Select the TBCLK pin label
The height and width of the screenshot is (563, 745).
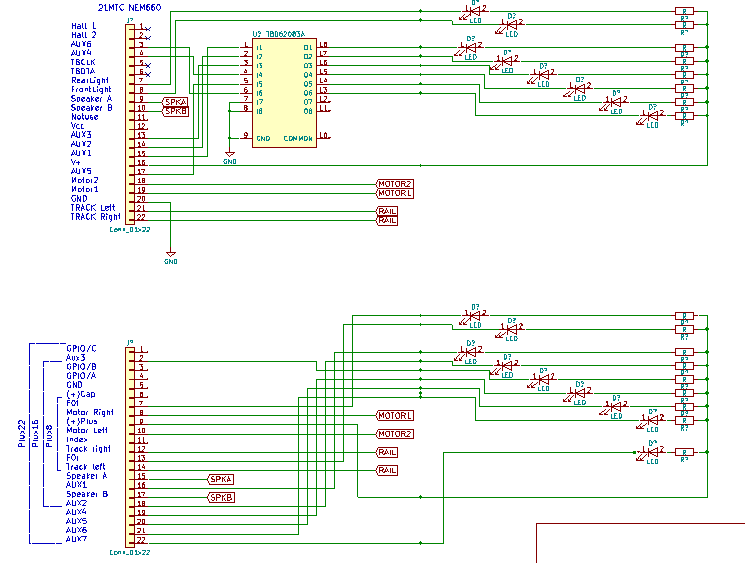83,62
